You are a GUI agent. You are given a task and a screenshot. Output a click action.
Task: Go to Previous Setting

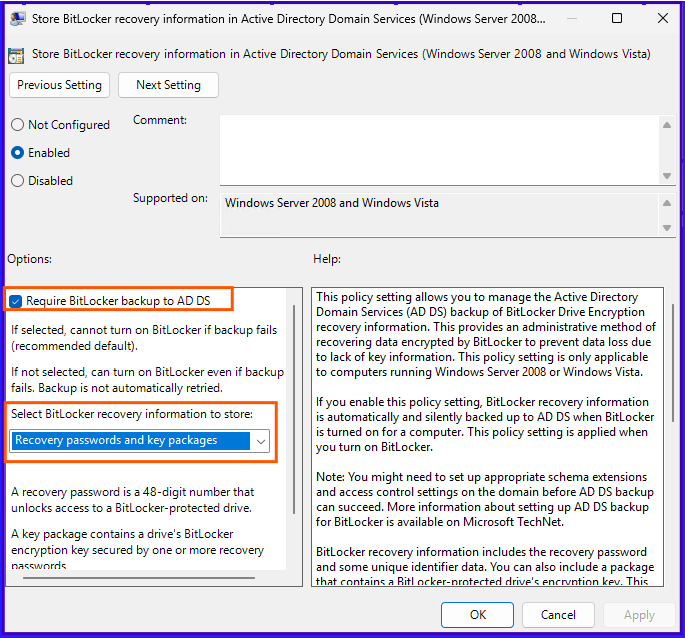(x=60, y=85)
